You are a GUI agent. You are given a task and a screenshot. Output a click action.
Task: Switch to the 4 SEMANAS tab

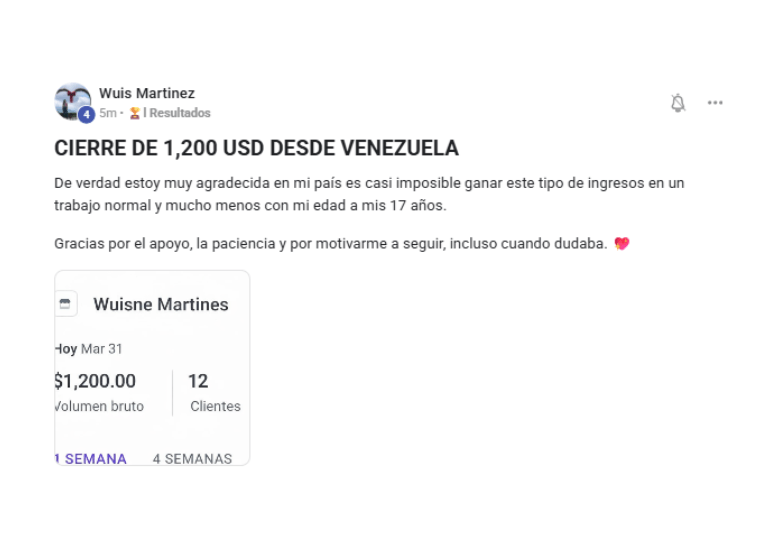coord(192,459)
